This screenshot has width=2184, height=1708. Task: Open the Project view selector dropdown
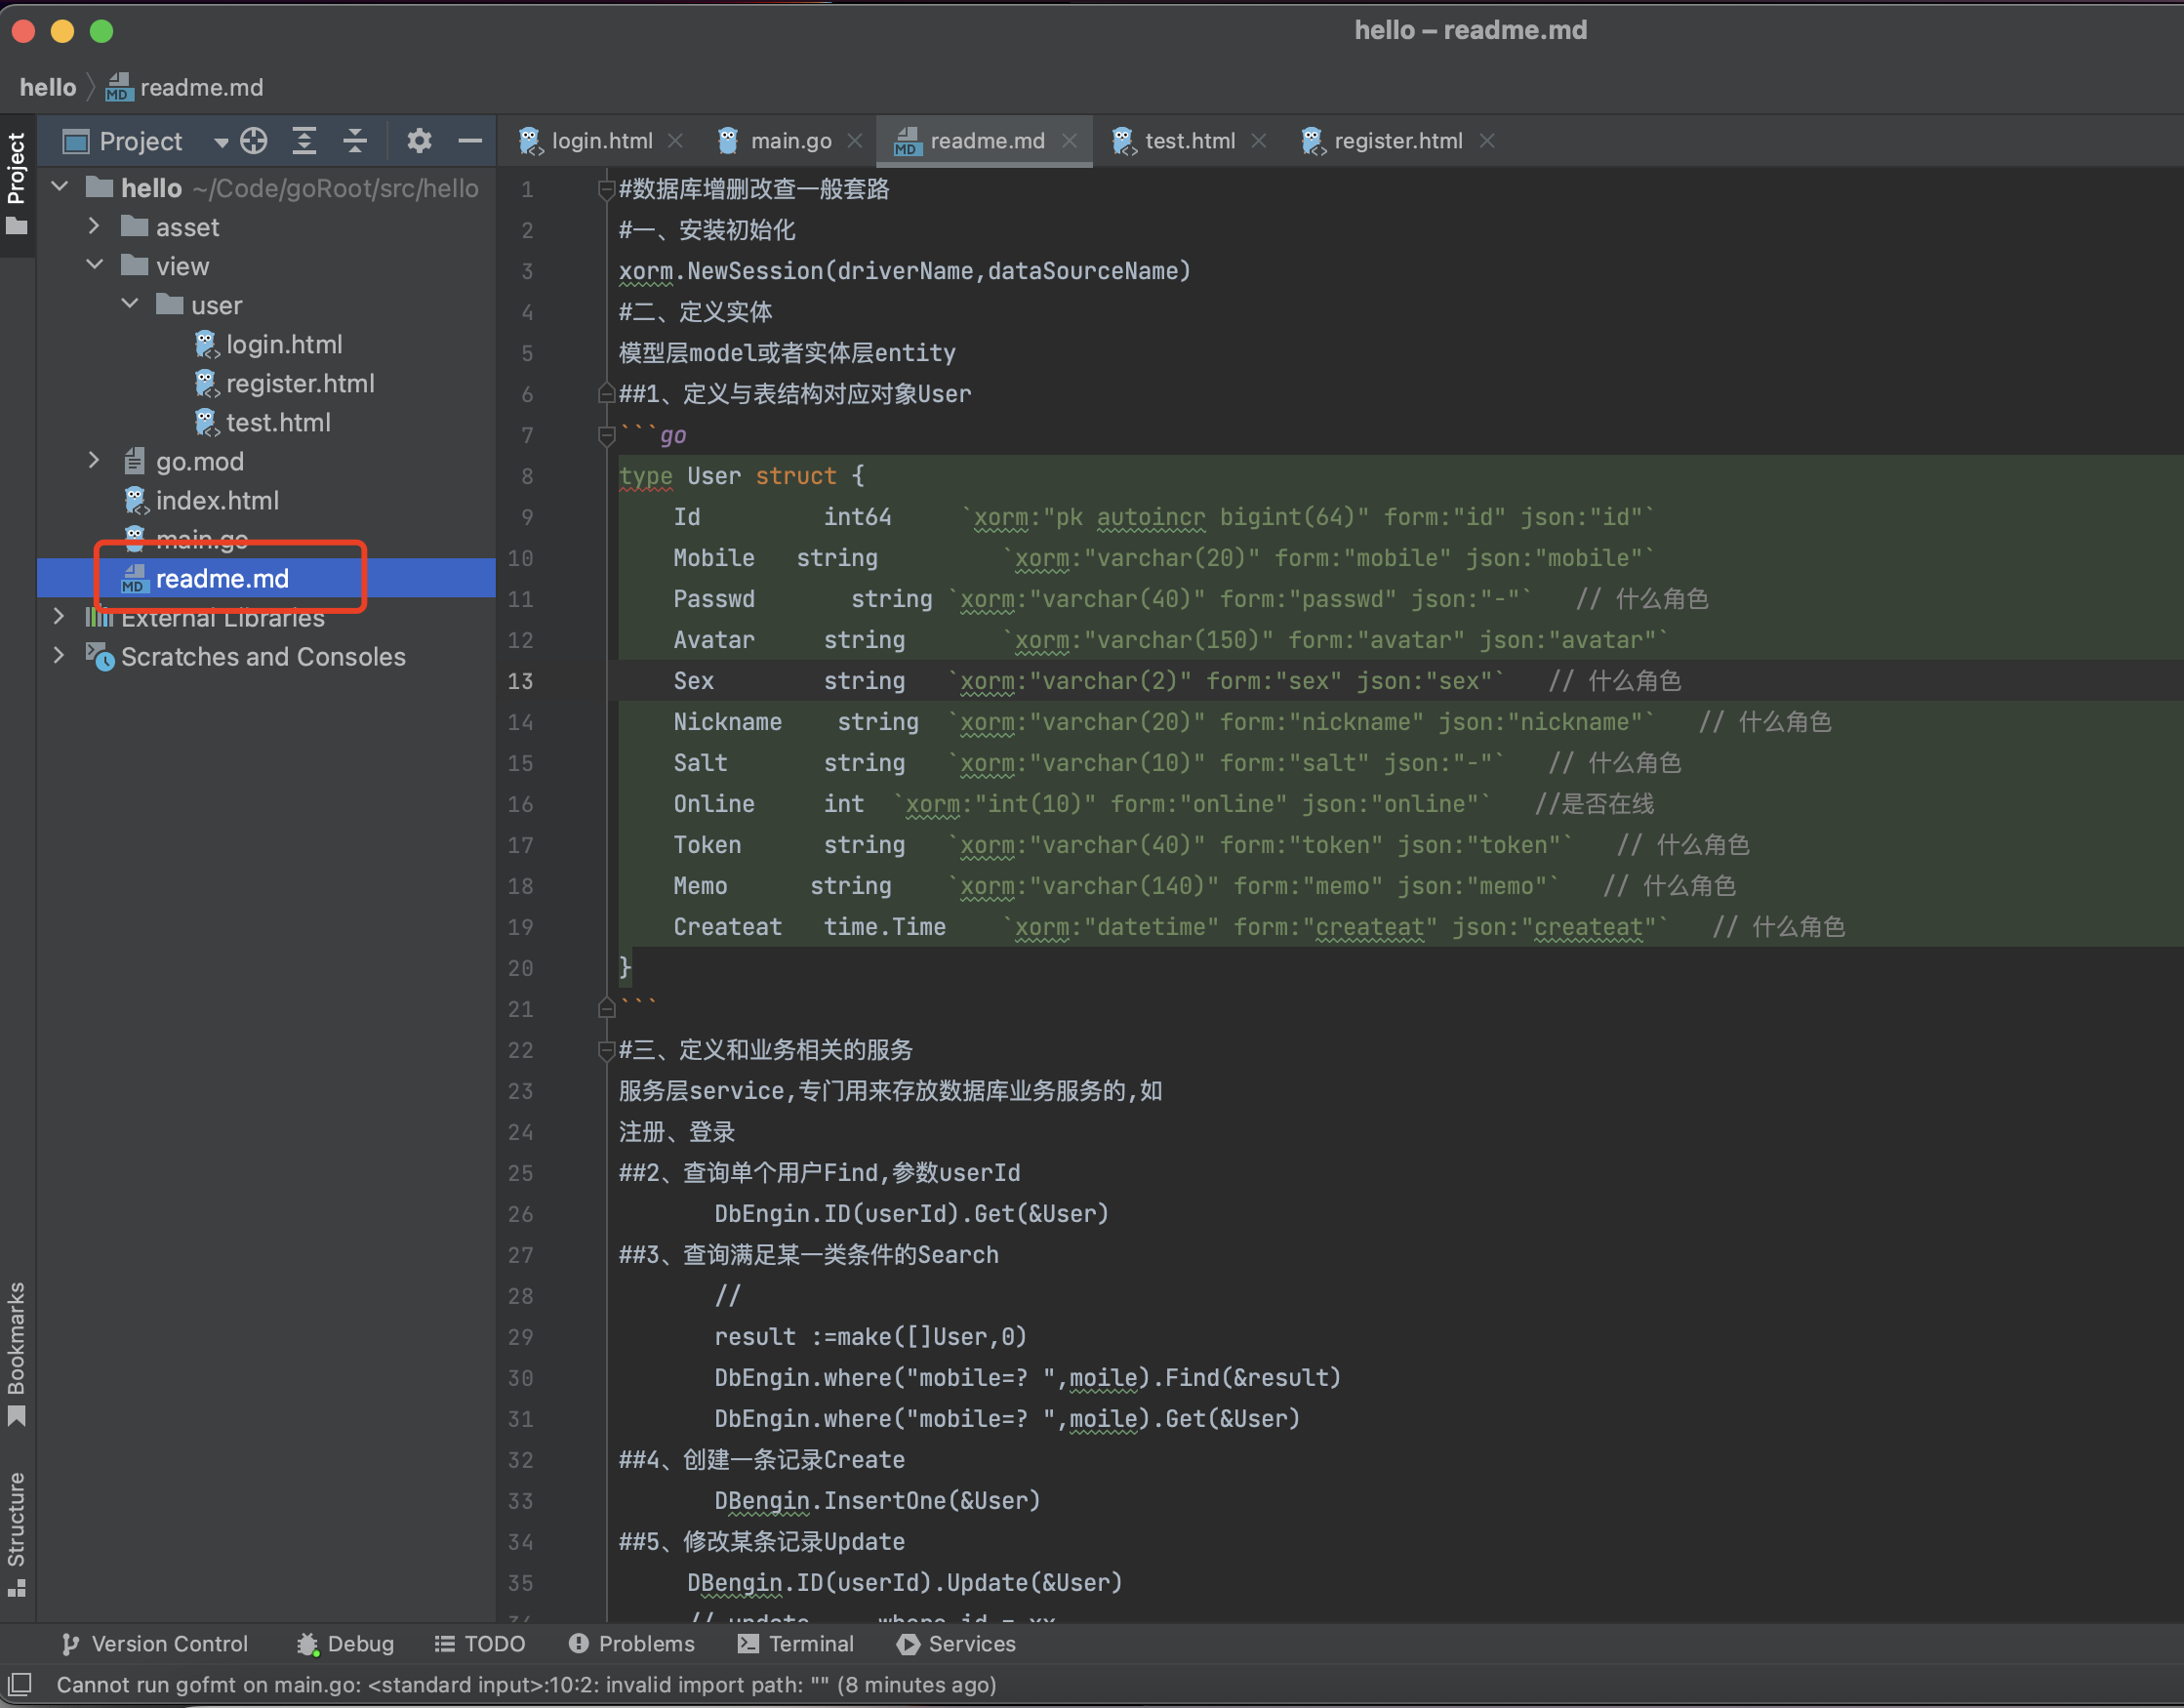point(222,141)
